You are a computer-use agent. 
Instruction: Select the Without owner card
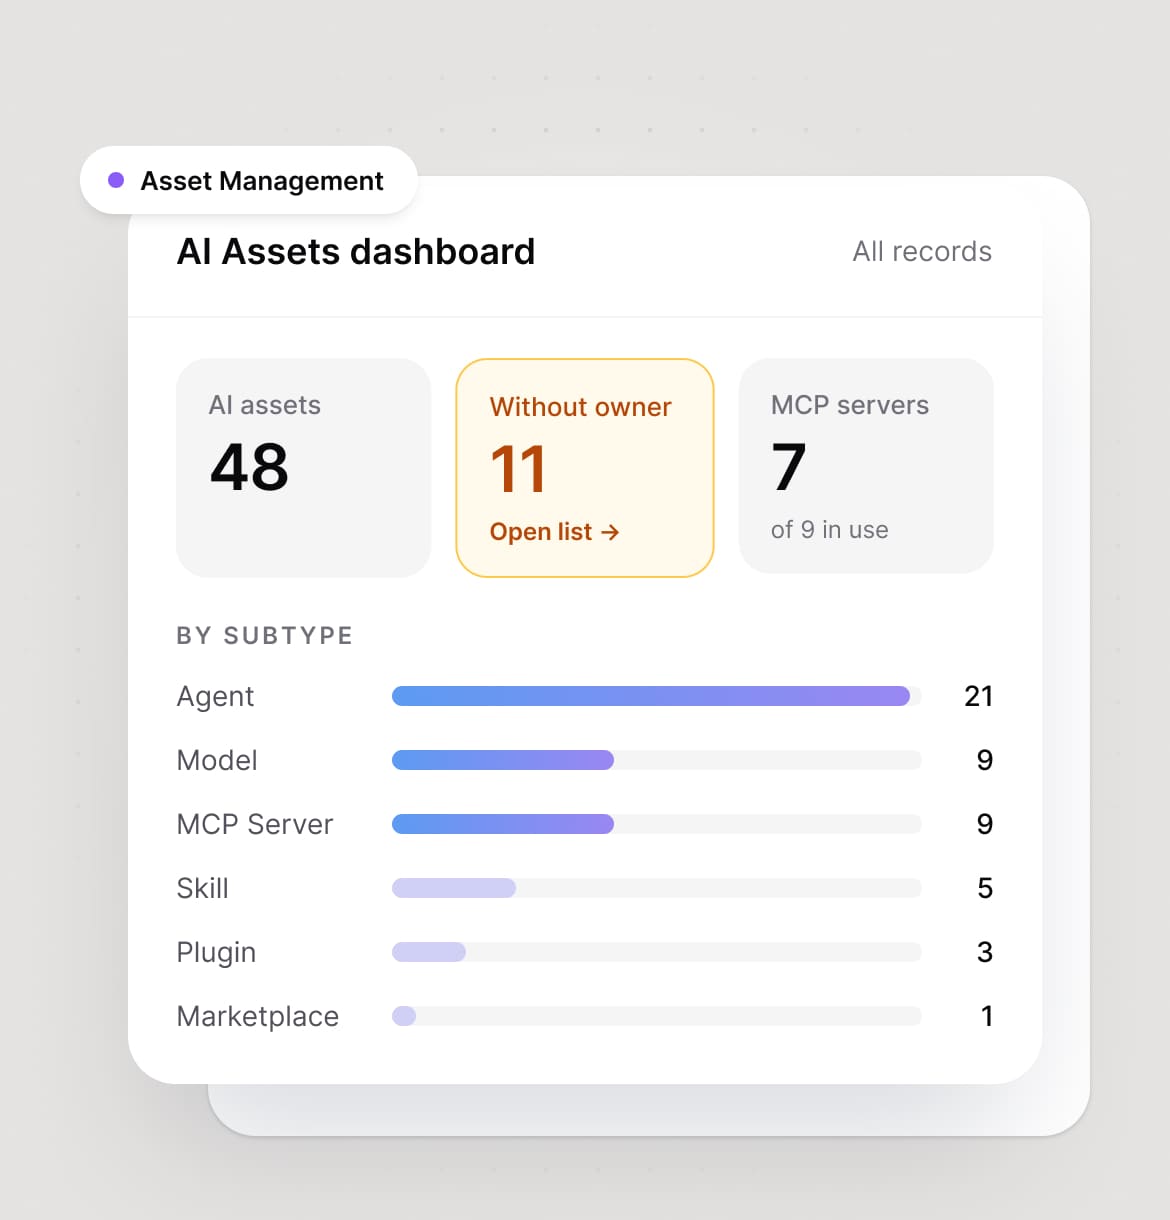click(x=585, y=467)
